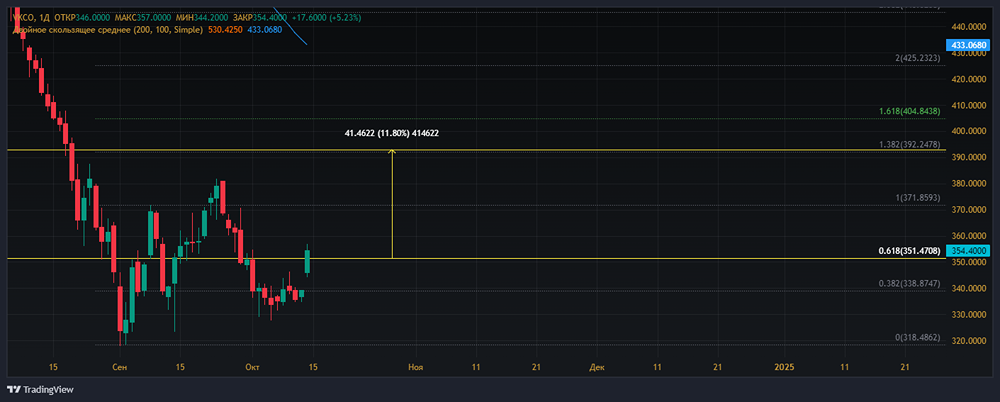
Task: Select the 2(425.2323) Fibonacci level label
Action: coord(918,58)
